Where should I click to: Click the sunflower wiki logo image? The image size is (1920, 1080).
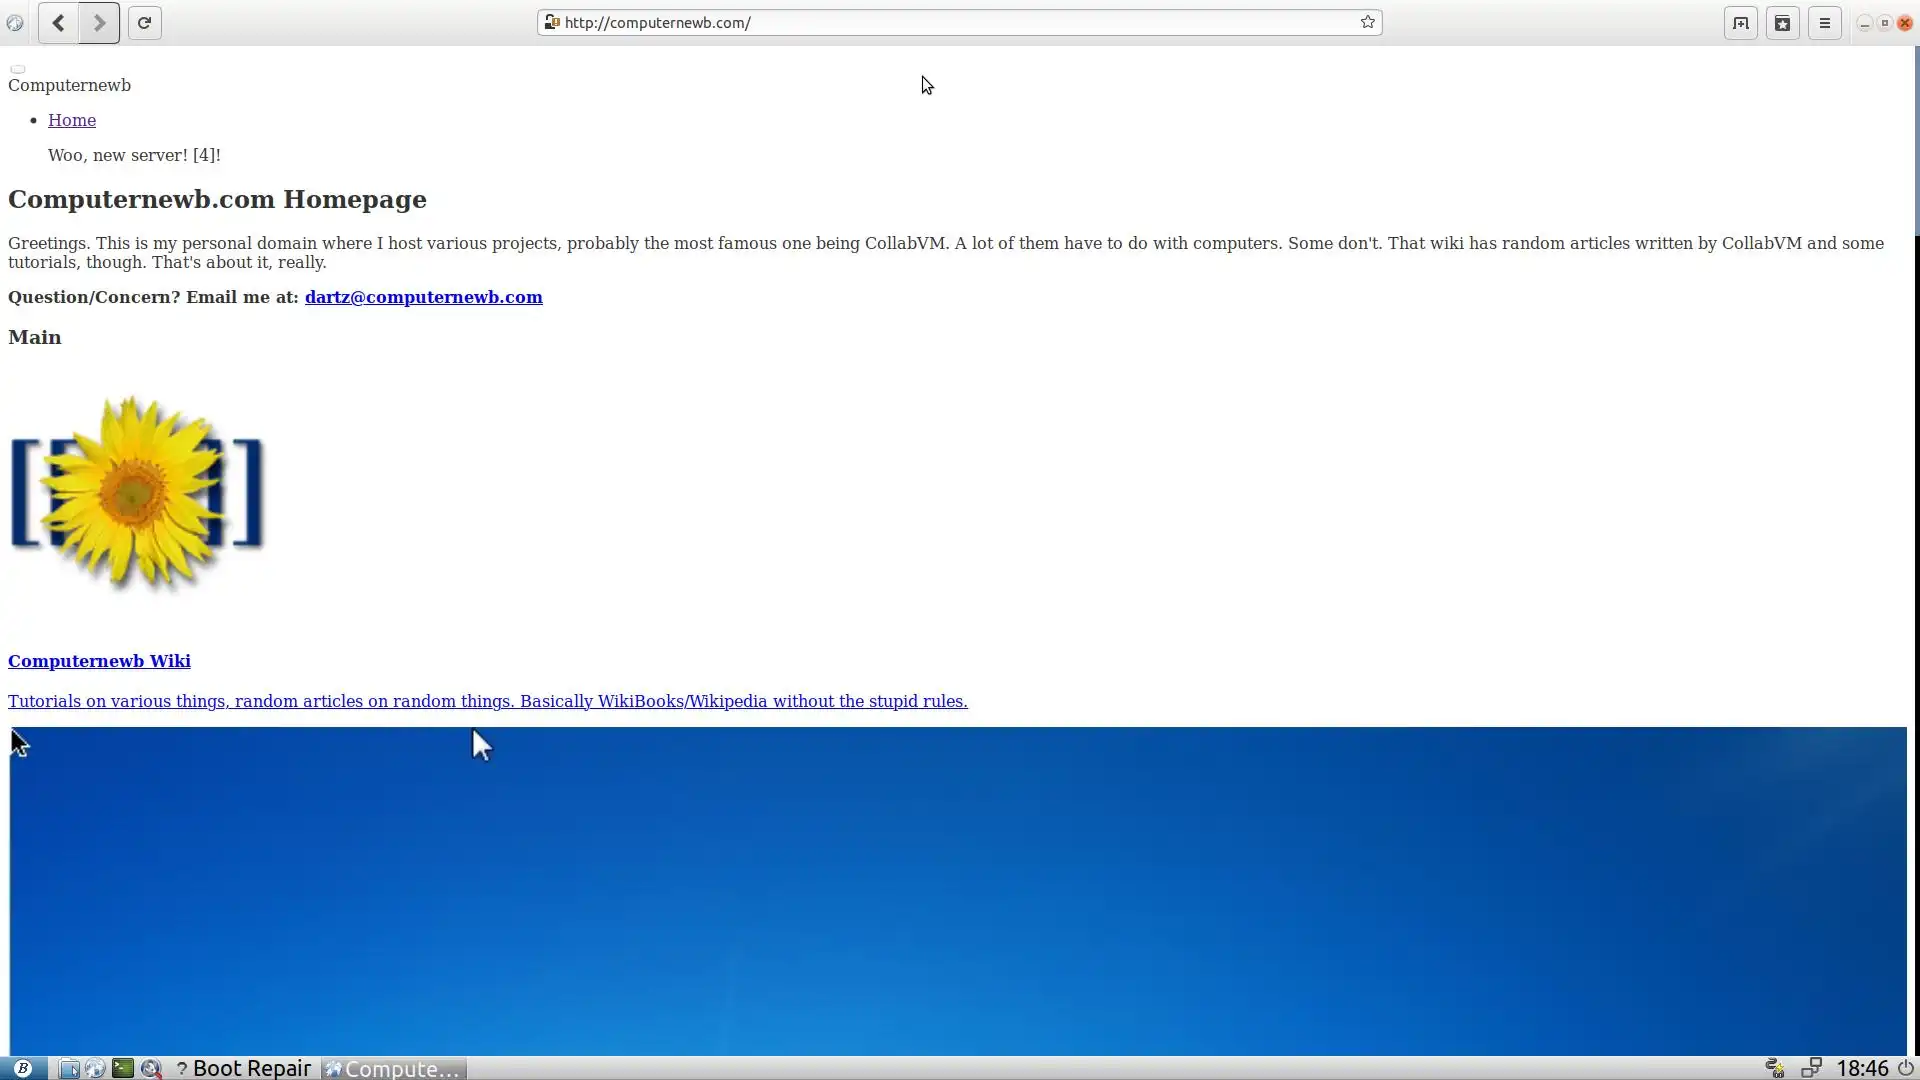click(136, 493)
